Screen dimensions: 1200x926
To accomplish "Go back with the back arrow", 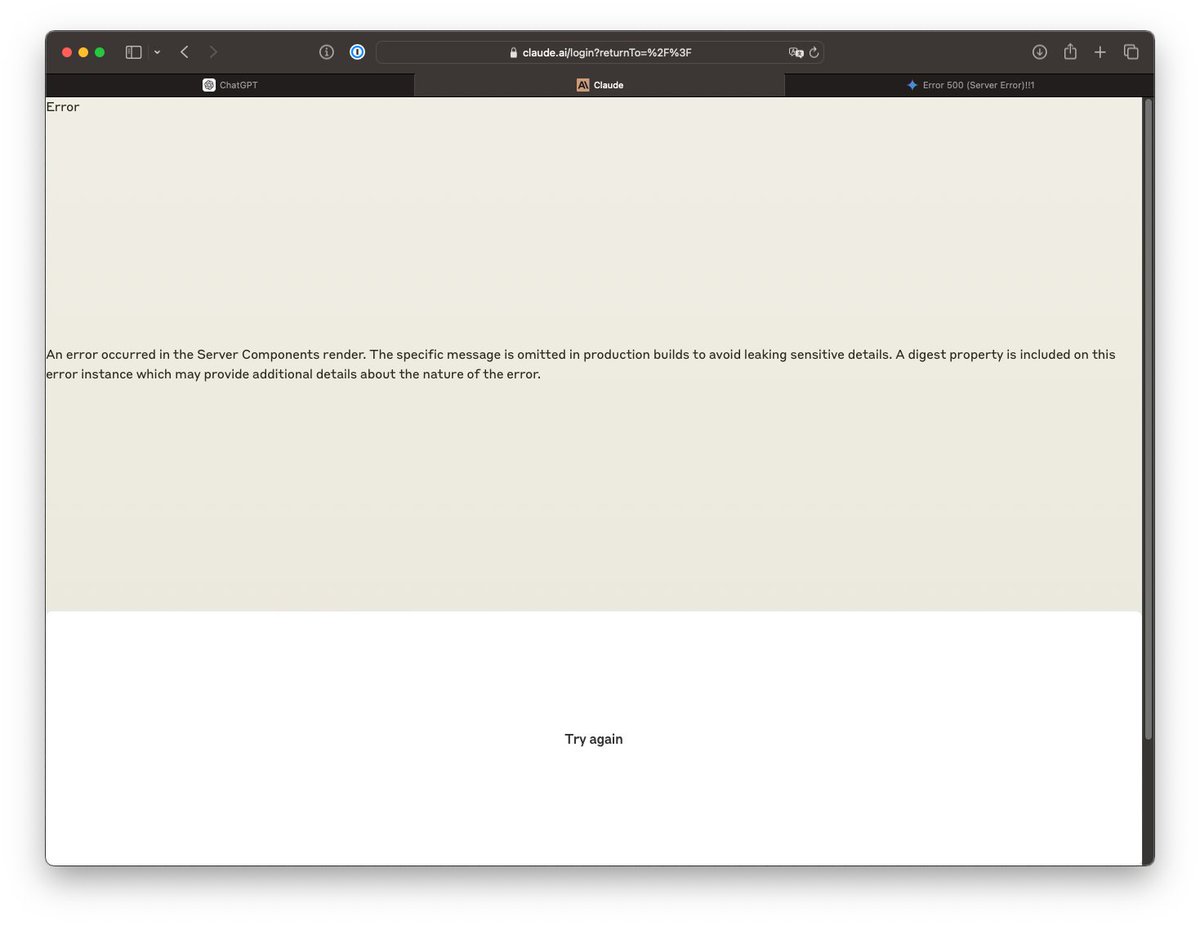I will (184, 52).
